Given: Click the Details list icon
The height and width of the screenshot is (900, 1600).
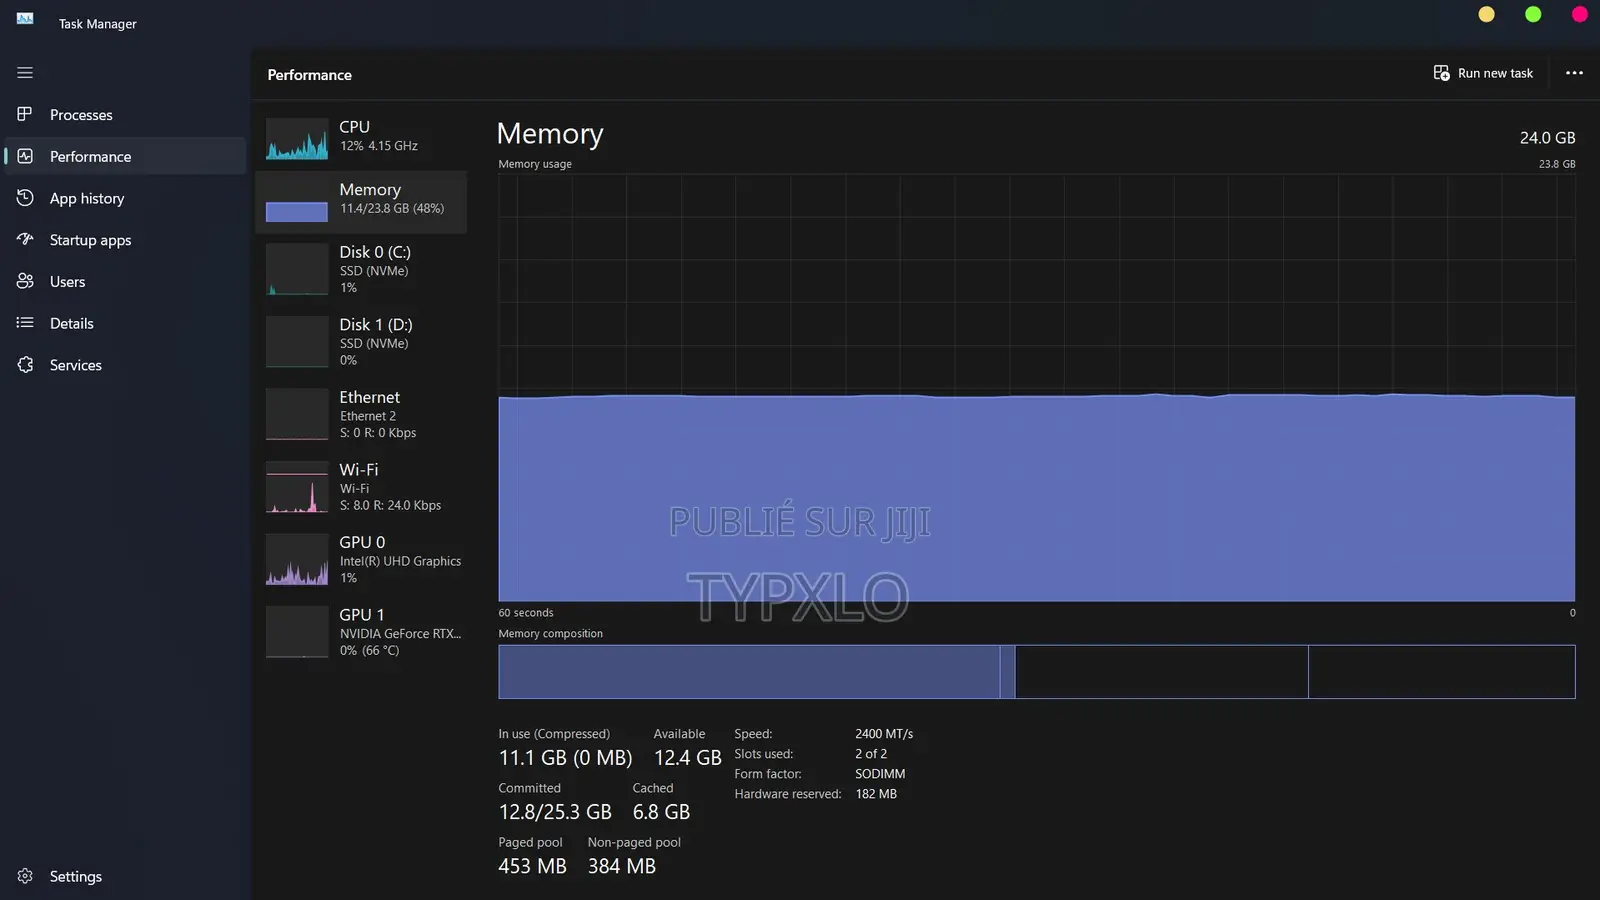Looking at the screenshot, I should point(25,323).
